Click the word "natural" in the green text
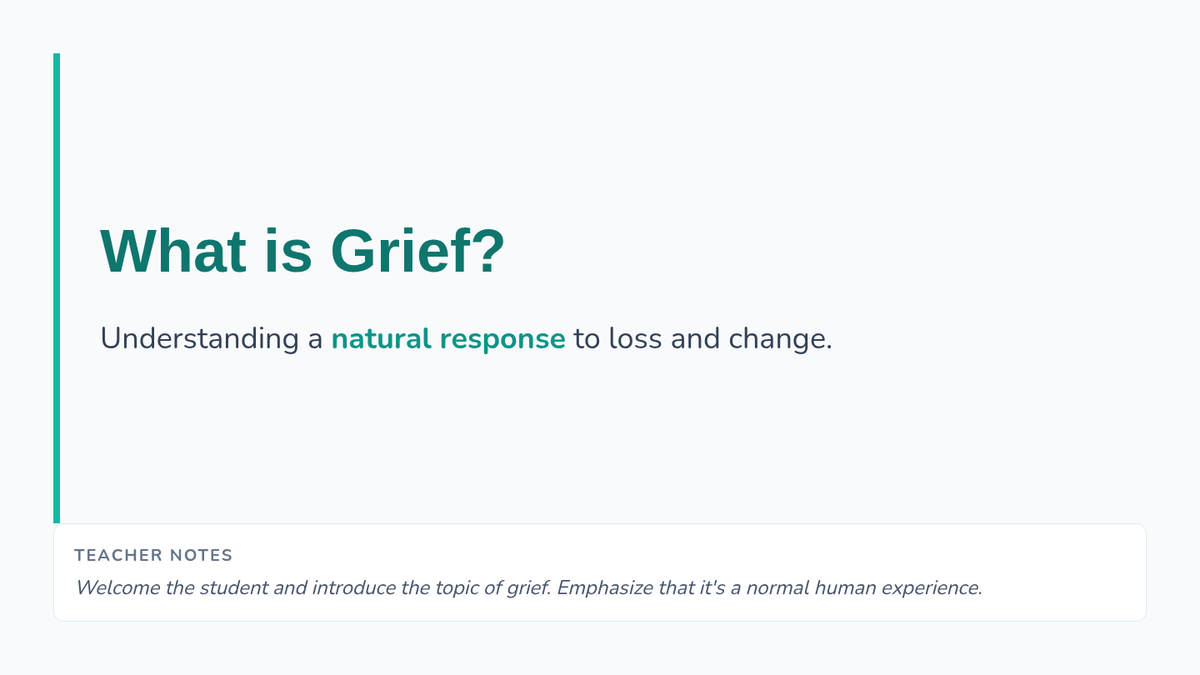The width and height of the screenshot is (1200, 675). [381, 339]
